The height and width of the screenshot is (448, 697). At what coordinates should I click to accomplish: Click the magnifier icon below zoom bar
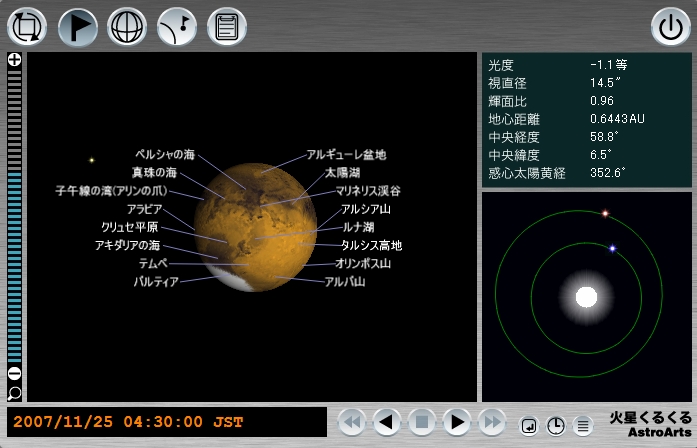pyautogui.click(x=14, y=393)
